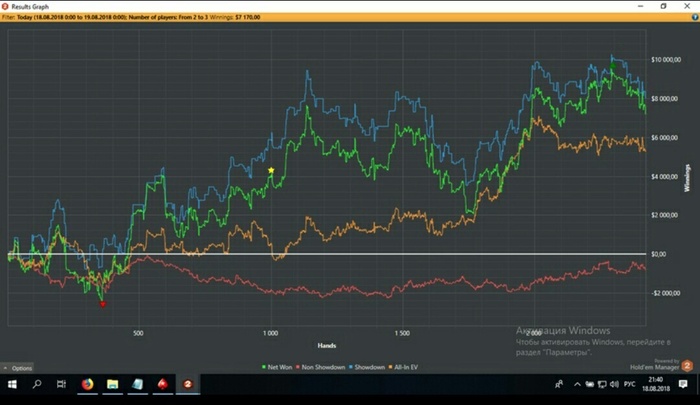This screenshot has width=700, height=405.
Task: Click the Hold'em Manager 2 hexagon logo
Action: (x=687, y=366)
